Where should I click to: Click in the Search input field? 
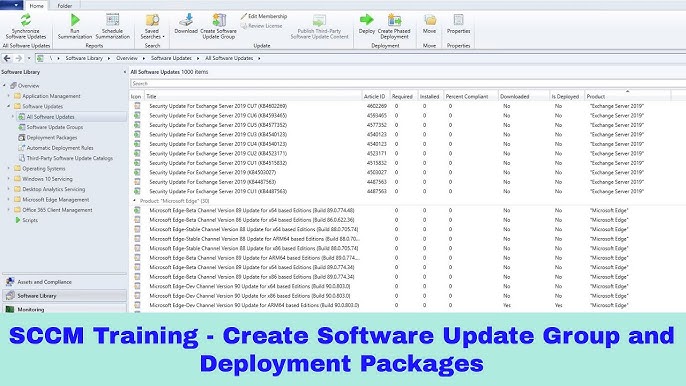(x=408, y=83)
